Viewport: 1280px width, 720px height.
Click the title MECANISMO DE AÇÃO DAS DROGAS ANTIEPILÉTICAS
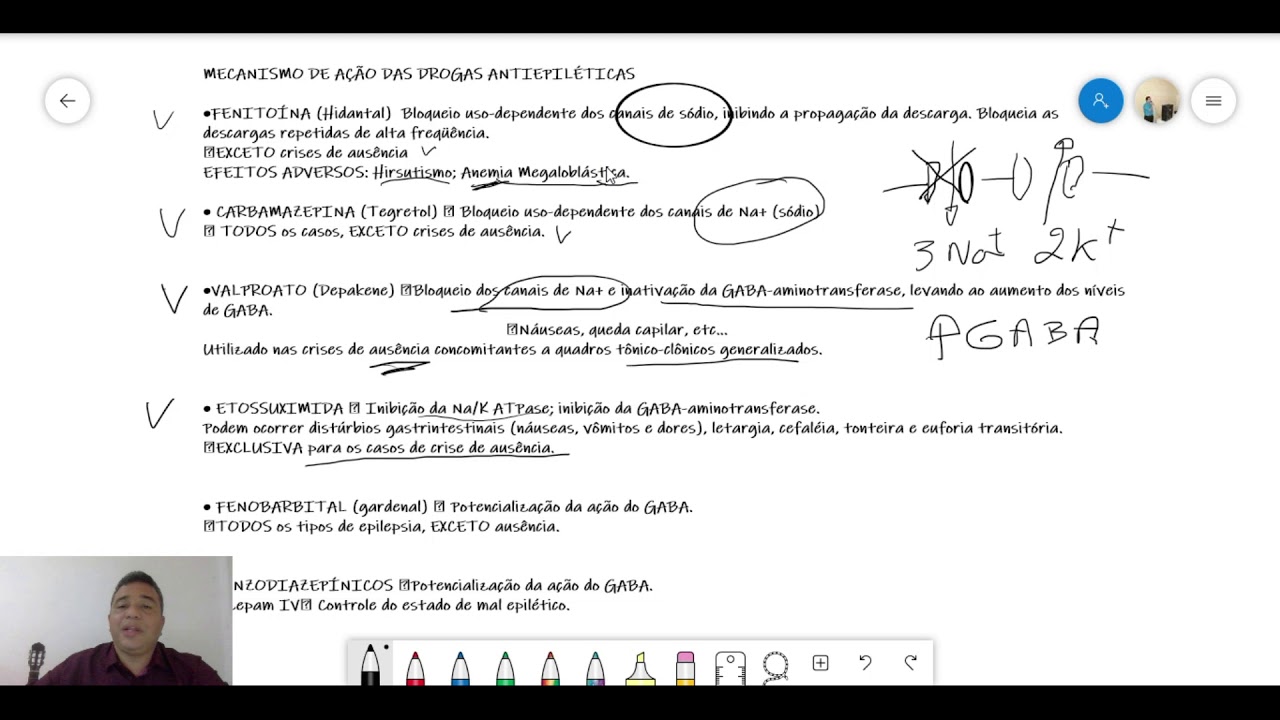[x=419, y=74]
